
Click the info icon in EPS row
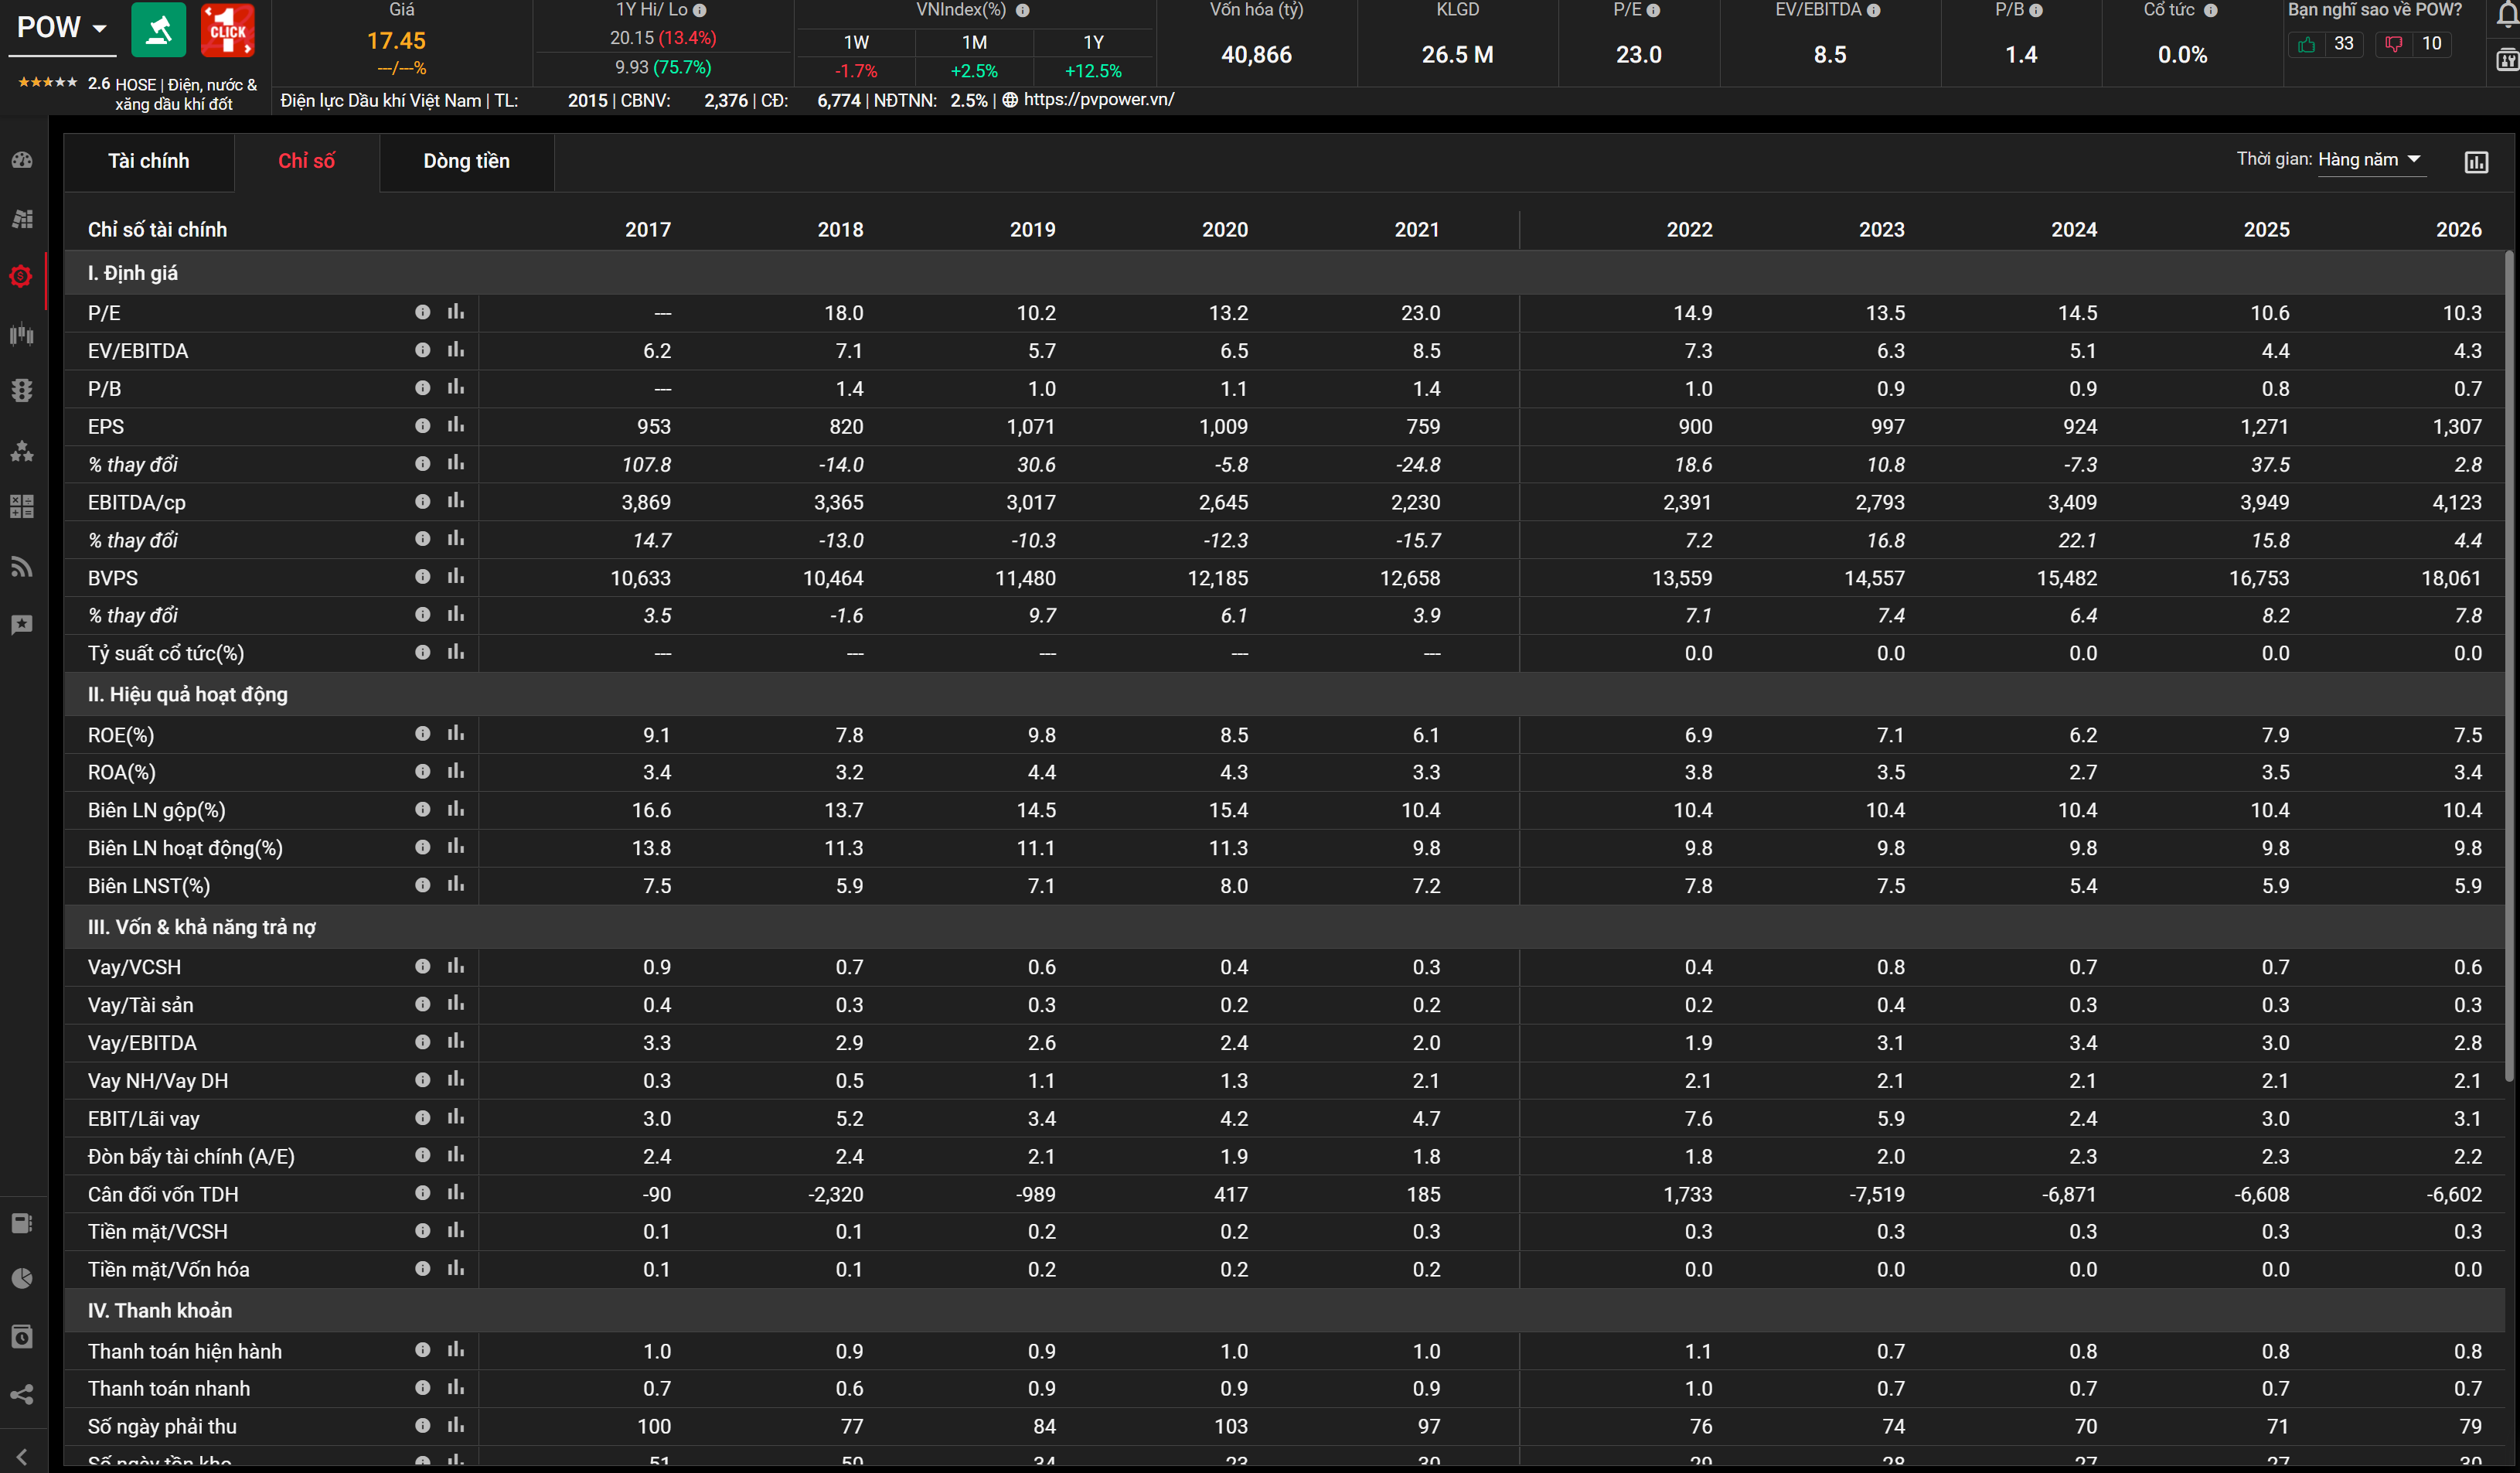[x=422, y=426]
